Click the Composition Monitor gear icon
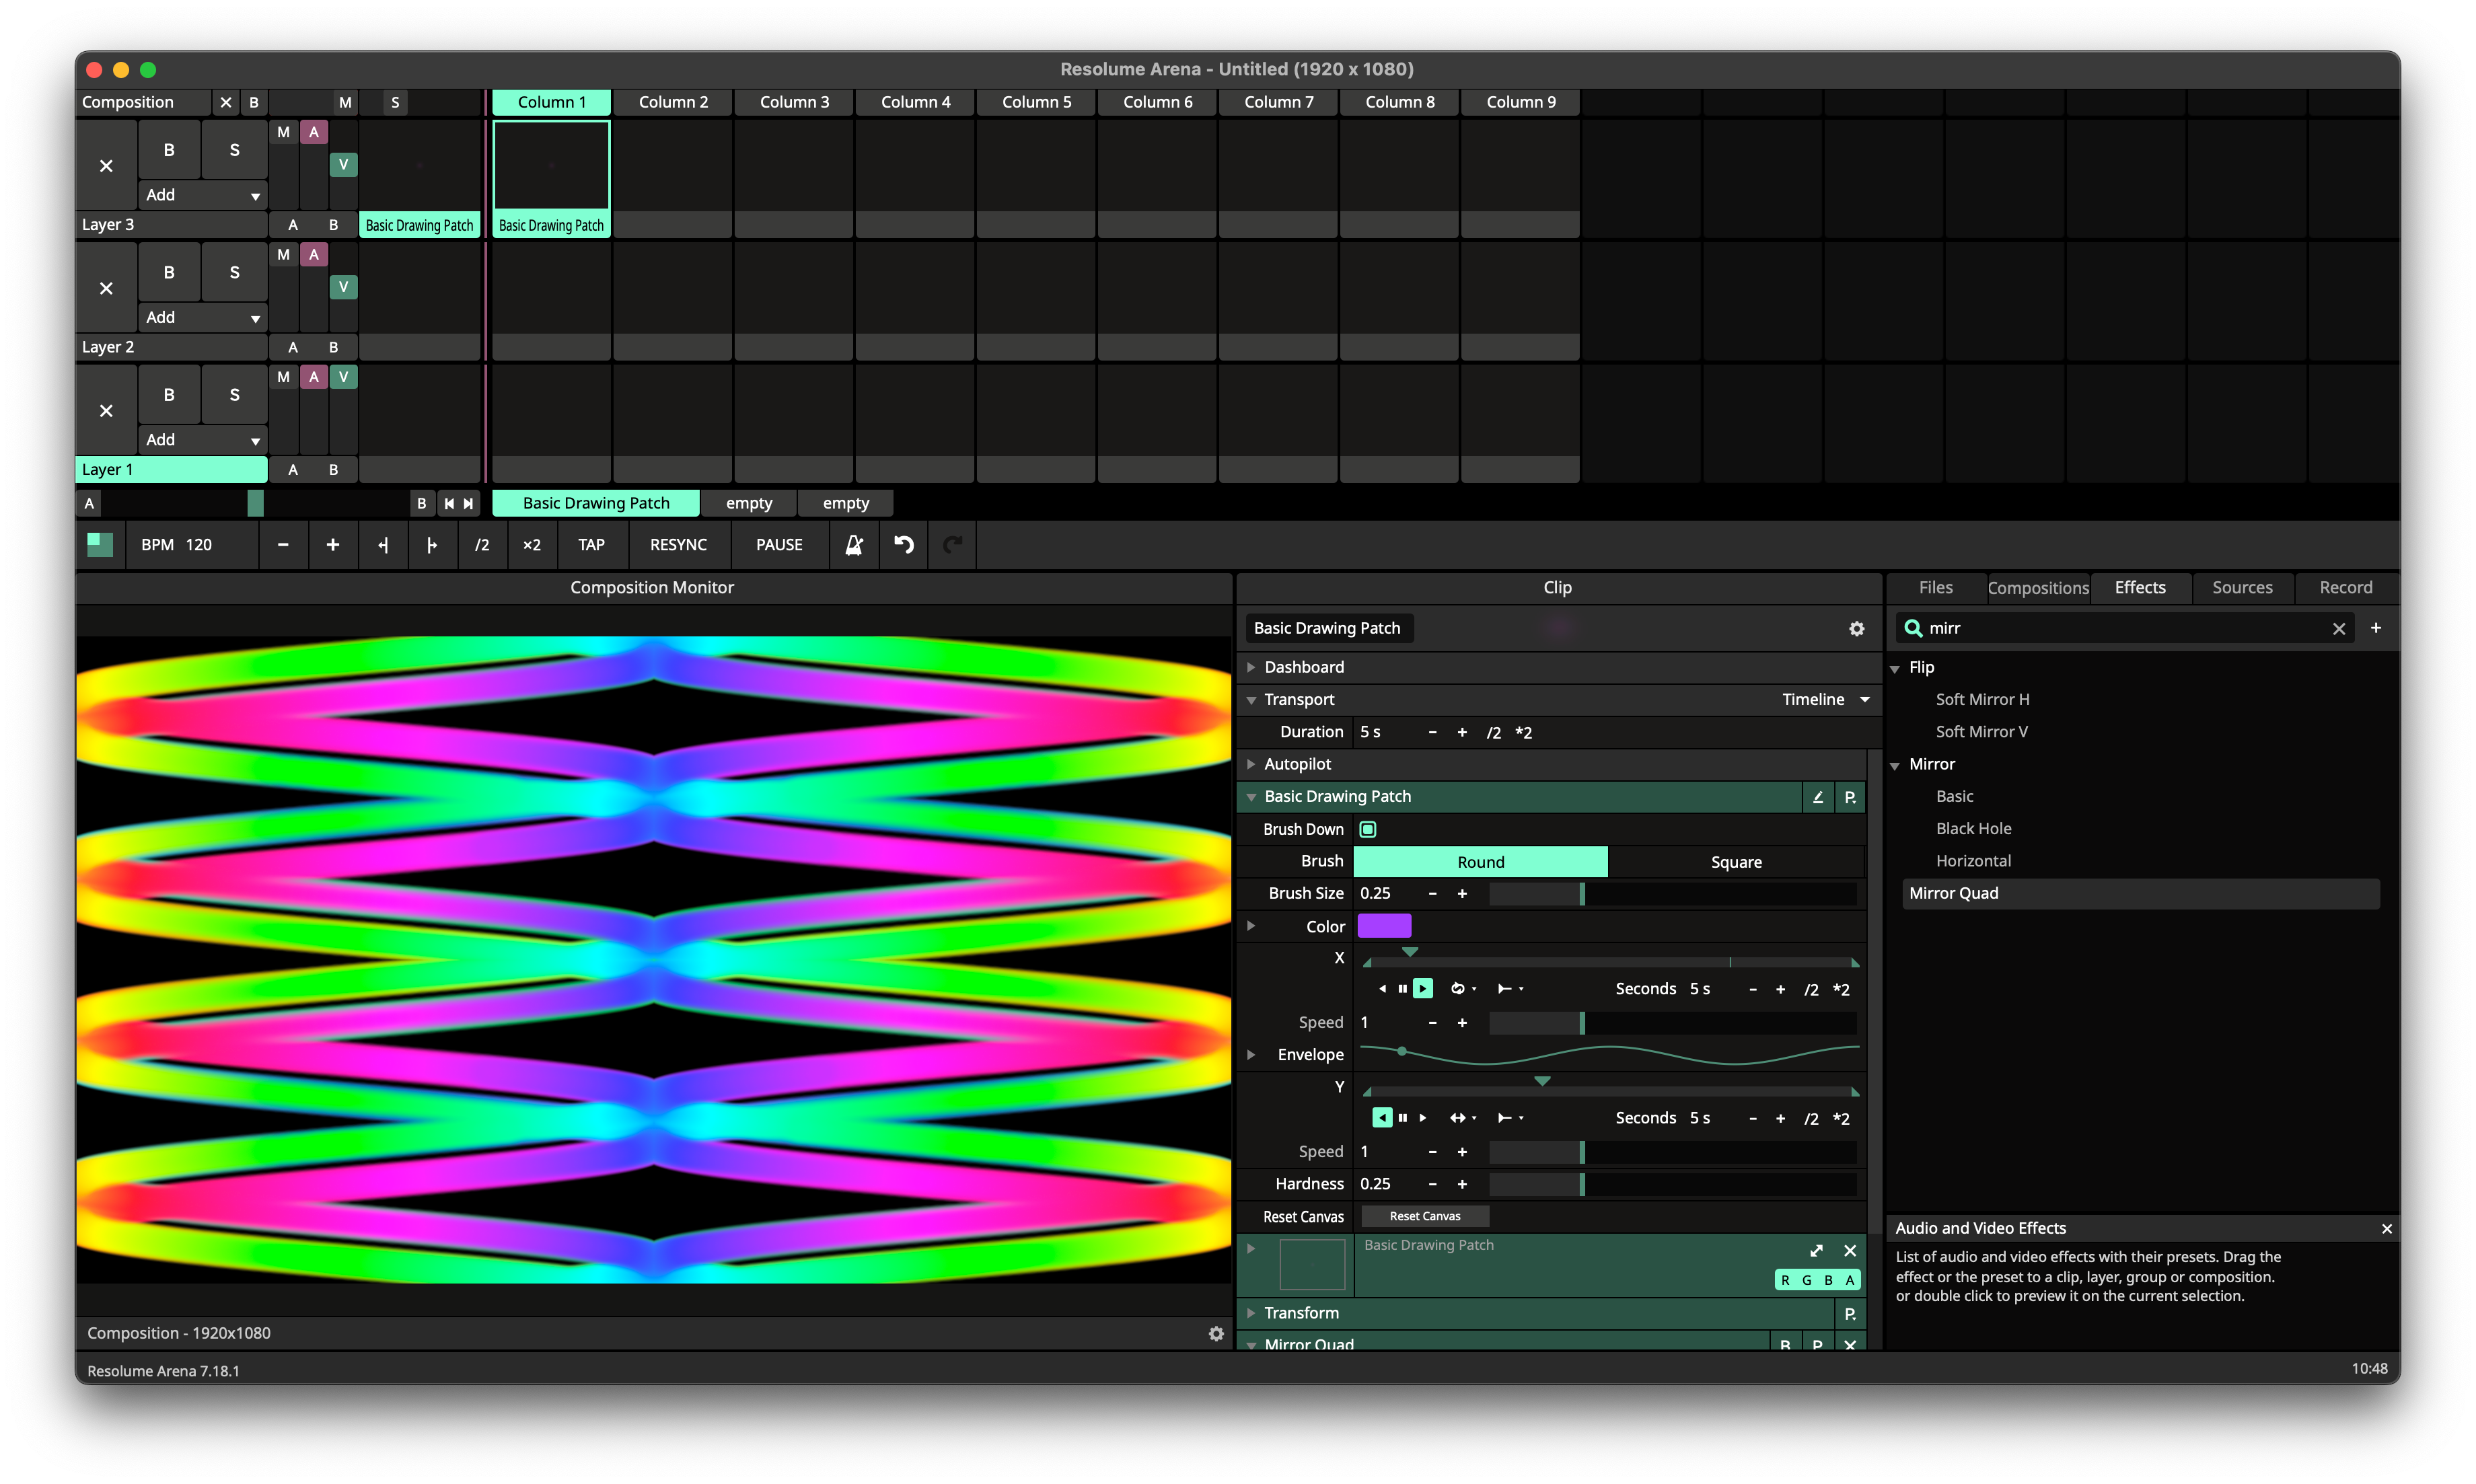The image size is (2476, 1484). (1216, 1333)
